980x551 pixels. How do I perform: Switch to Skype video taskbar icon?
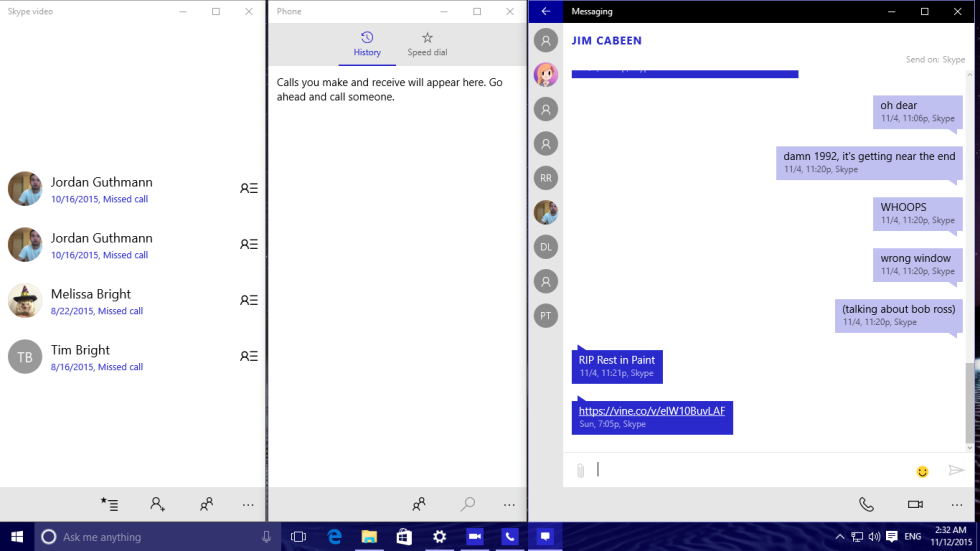point(475,537)
